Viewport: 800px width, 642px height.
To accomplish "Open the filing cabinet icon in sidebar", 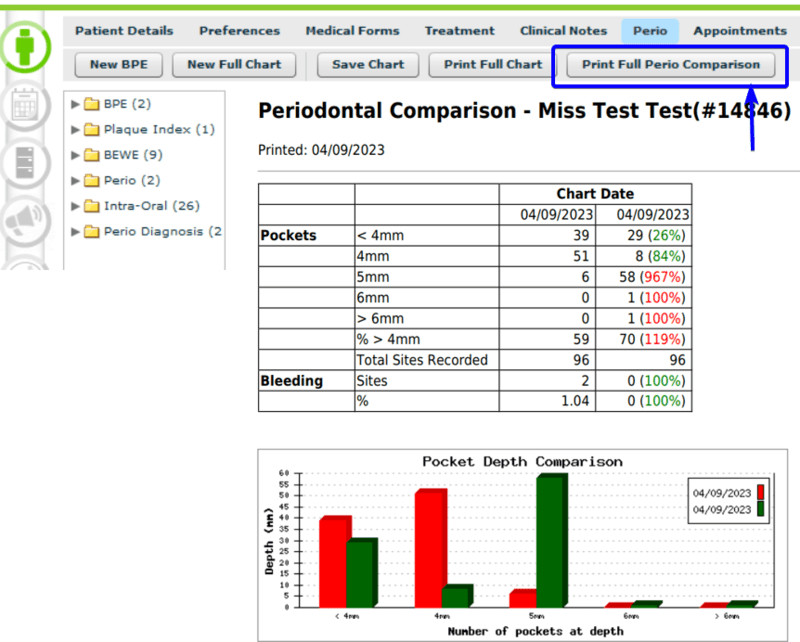I will pyautogui.click(x=24, y=163).
